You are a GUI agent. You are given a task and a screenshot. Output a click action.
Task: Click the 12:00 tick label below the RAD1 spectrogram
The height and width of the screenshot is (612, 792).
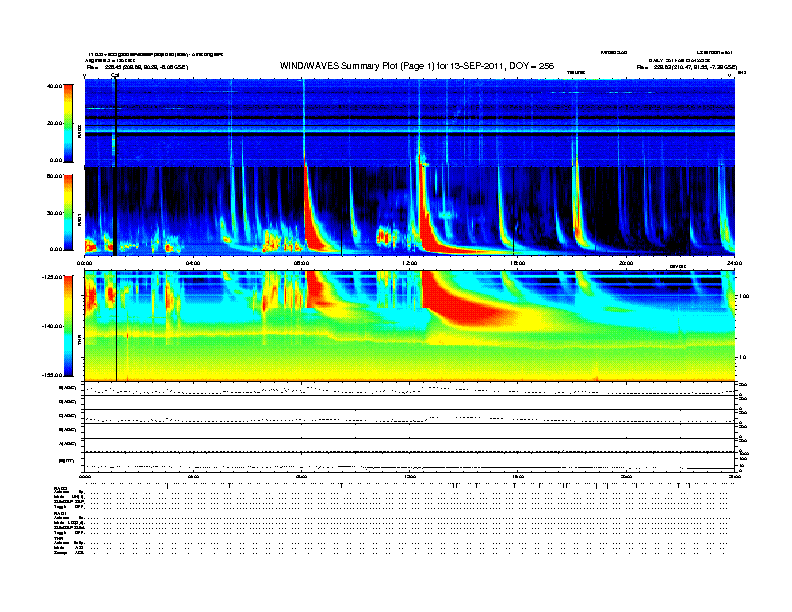410,263
